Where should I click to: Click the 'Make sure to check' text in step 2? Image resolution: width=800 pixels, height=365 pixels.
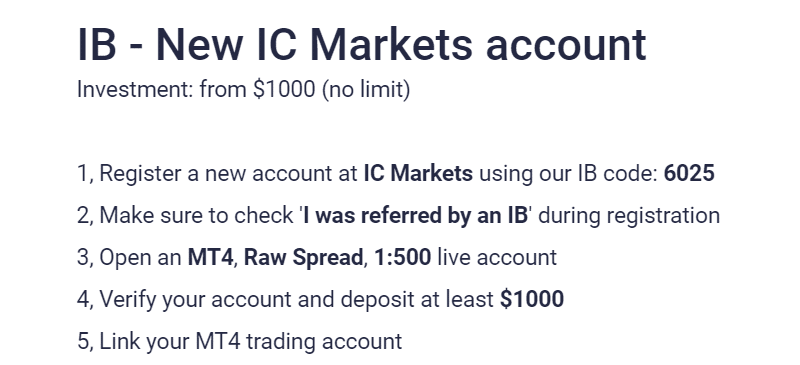pos(196,215)
